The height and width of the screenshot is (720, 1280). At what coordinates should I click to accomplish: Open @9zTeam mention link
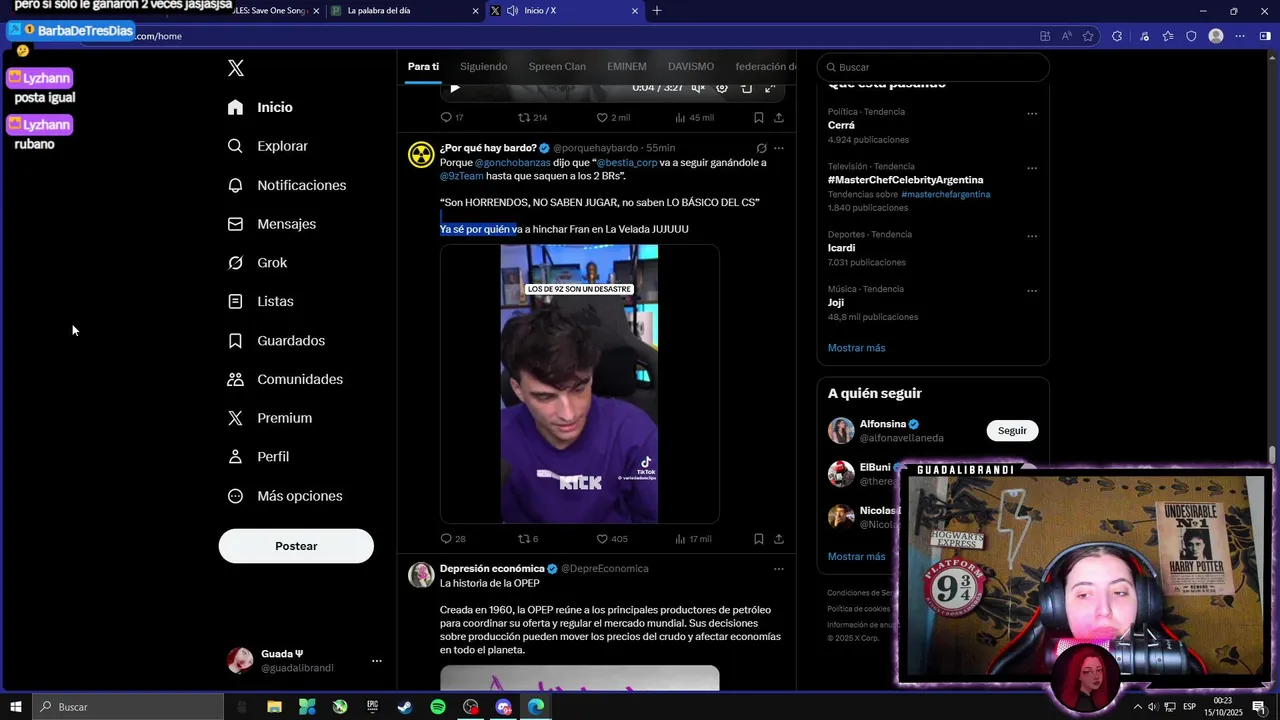462,176
